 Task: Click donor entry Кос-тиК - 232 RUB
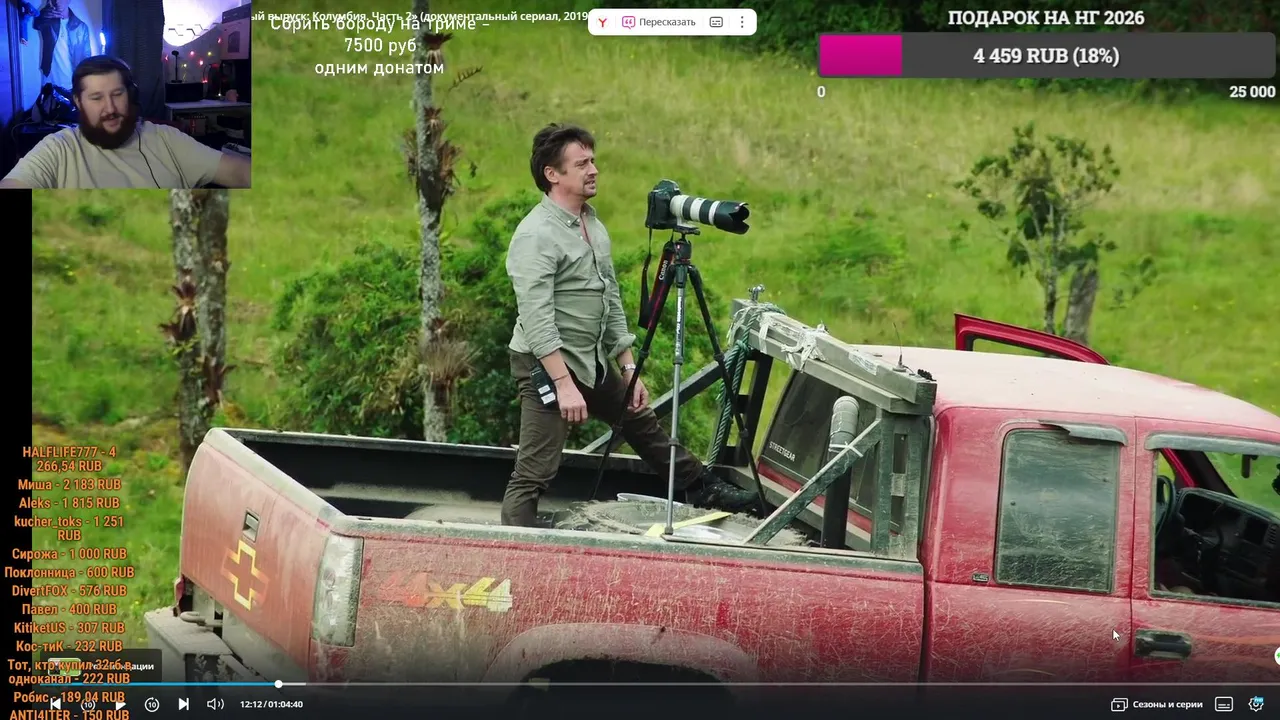pyautogui.click(x=69, y=646)
